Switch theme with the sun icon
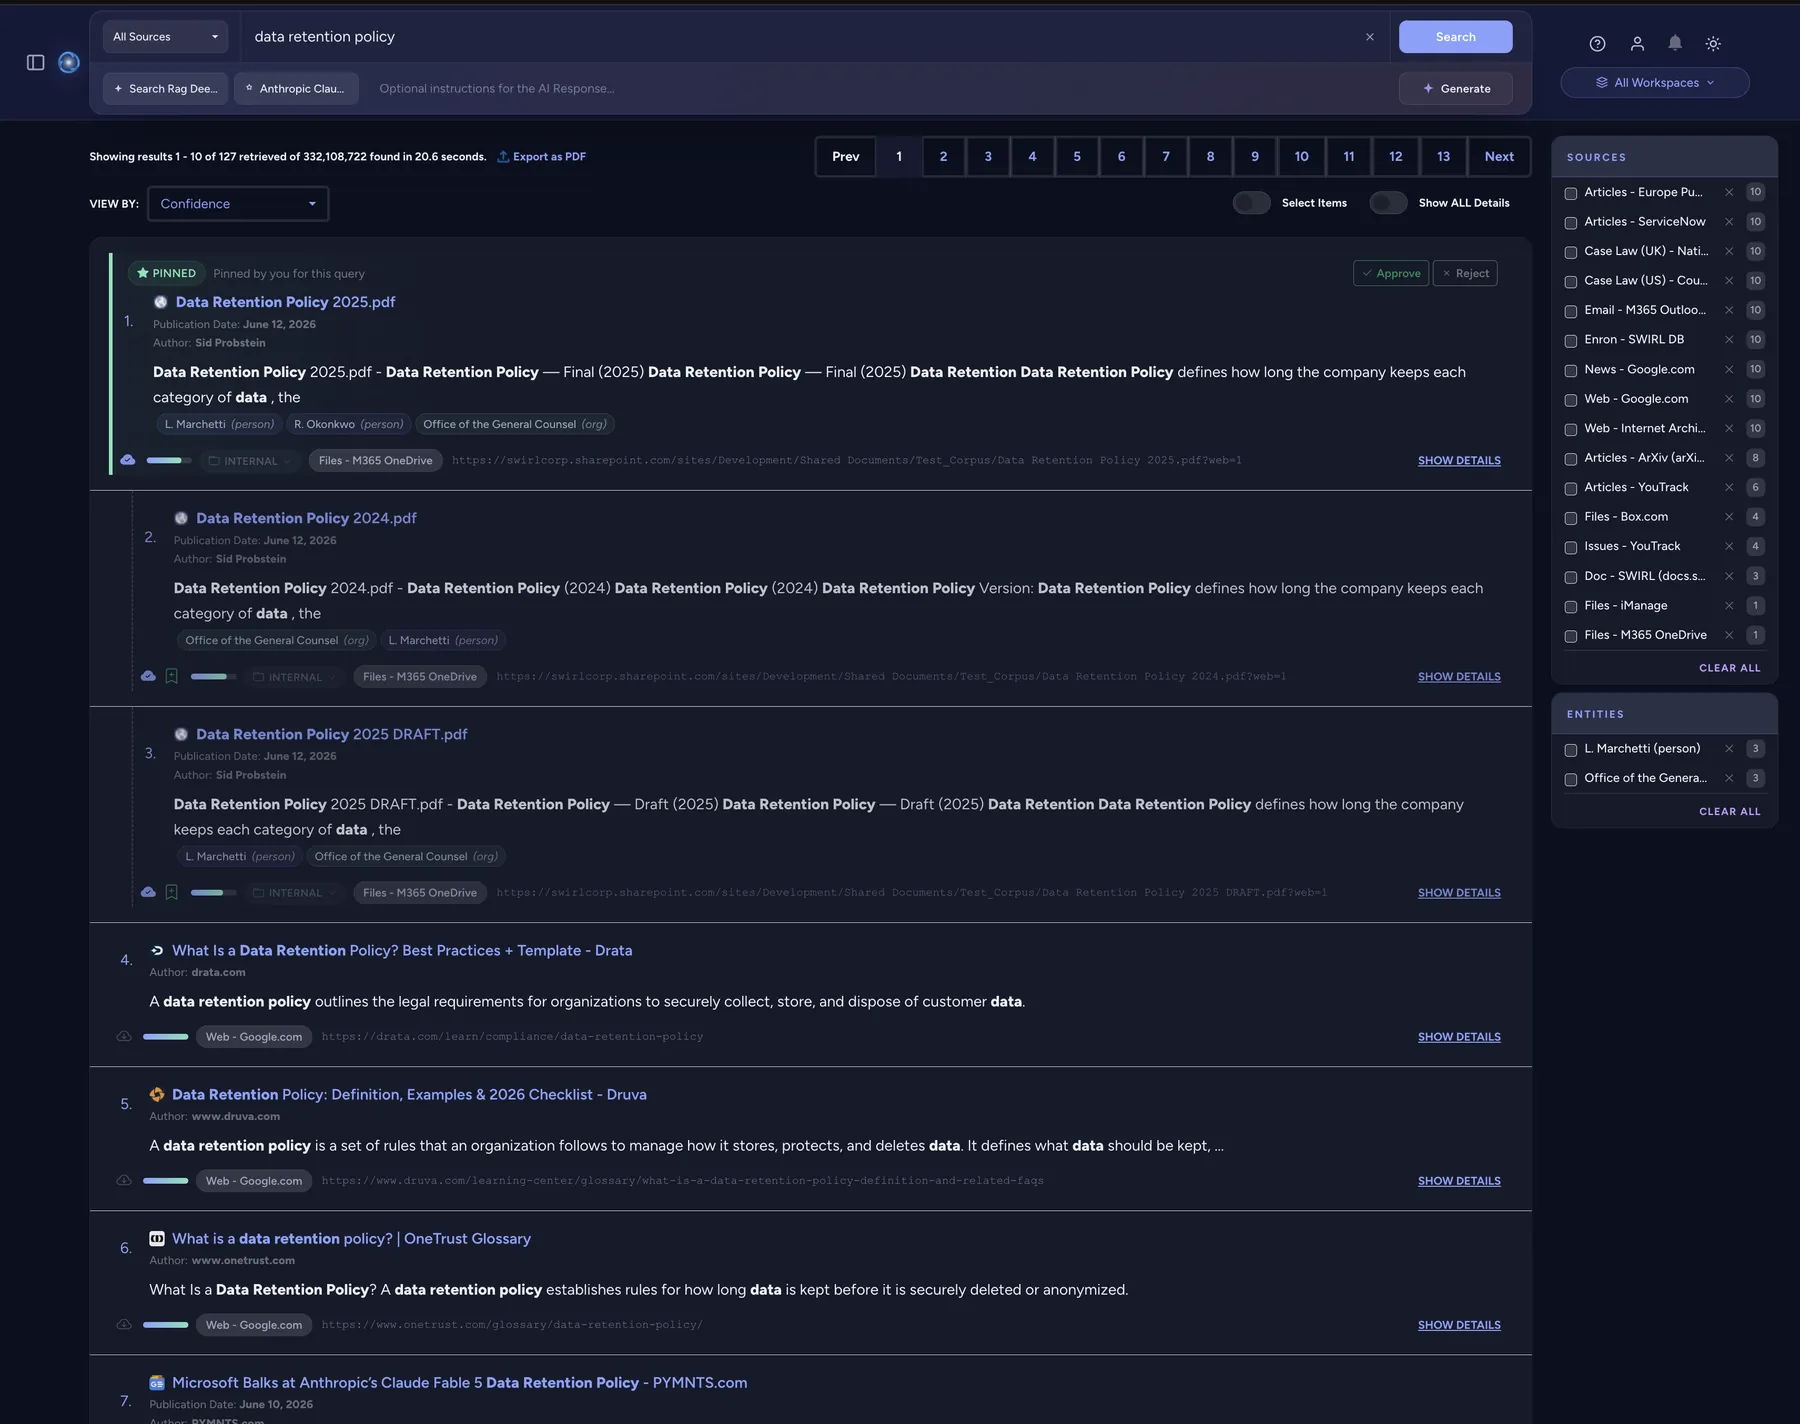 click(x=1713, y=43)
